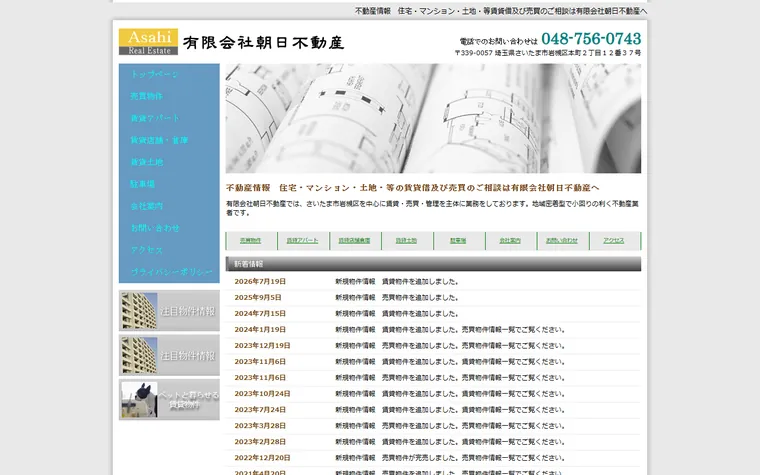Click the phone number 048-756-0743

coord(591,38)
